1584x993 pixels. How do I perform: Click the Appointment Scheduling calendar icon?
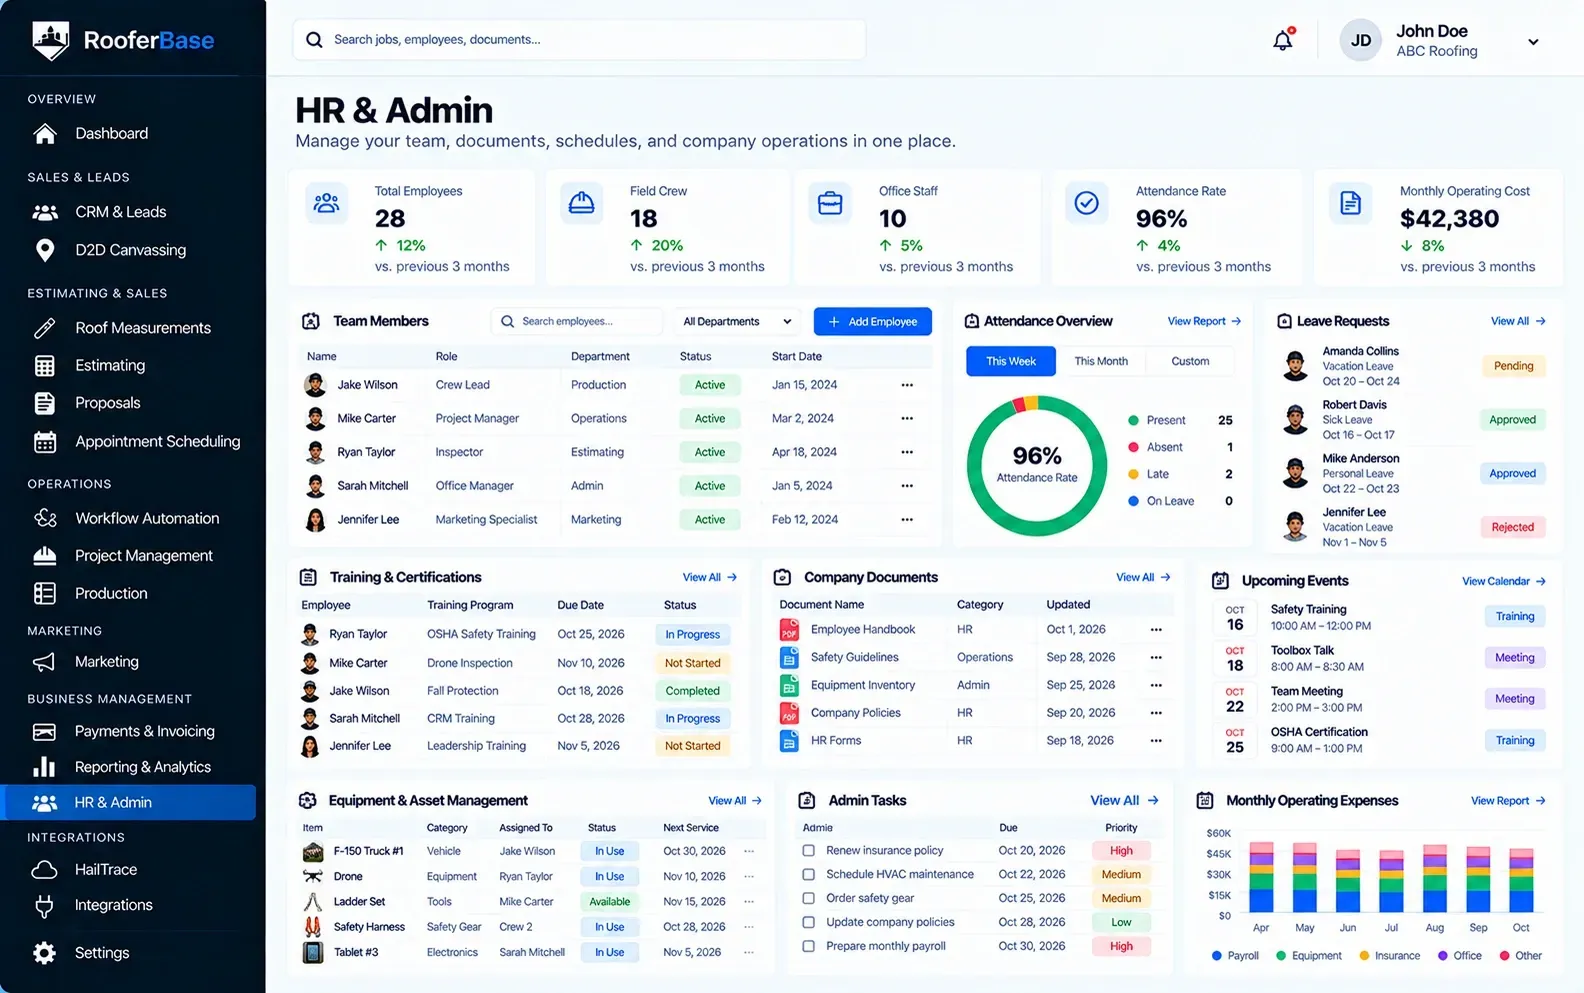45,442
